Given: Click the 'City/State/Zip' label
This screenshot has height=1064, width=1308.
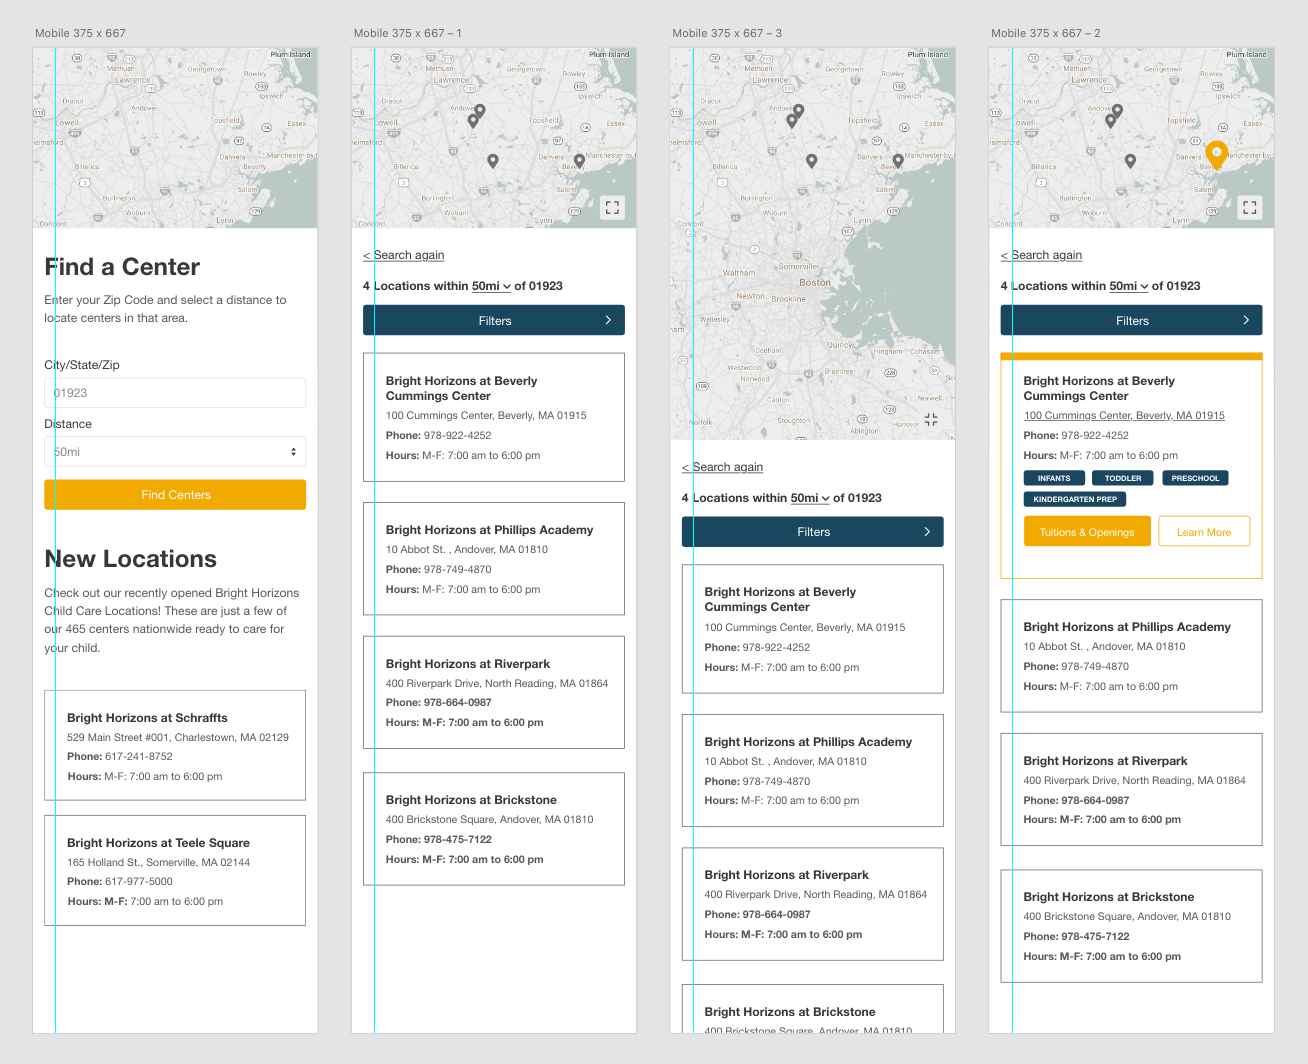Looking at the screenshot, I should 82,365.
